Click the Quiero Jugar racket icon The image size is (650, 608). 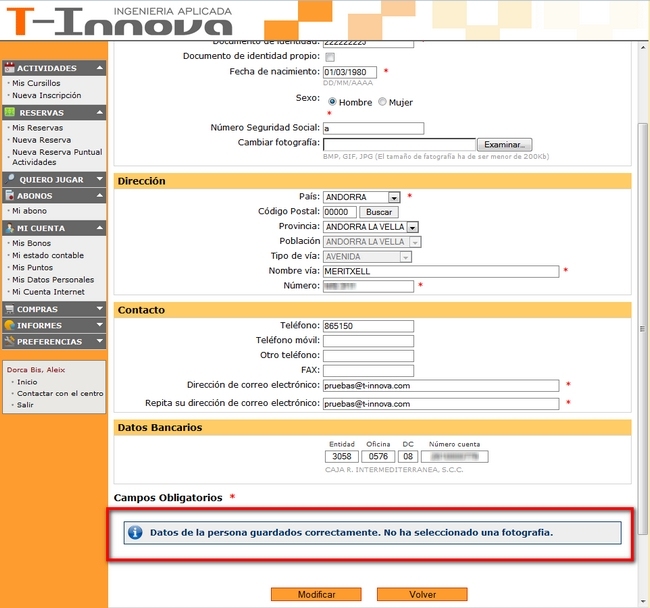coord(9,179)
